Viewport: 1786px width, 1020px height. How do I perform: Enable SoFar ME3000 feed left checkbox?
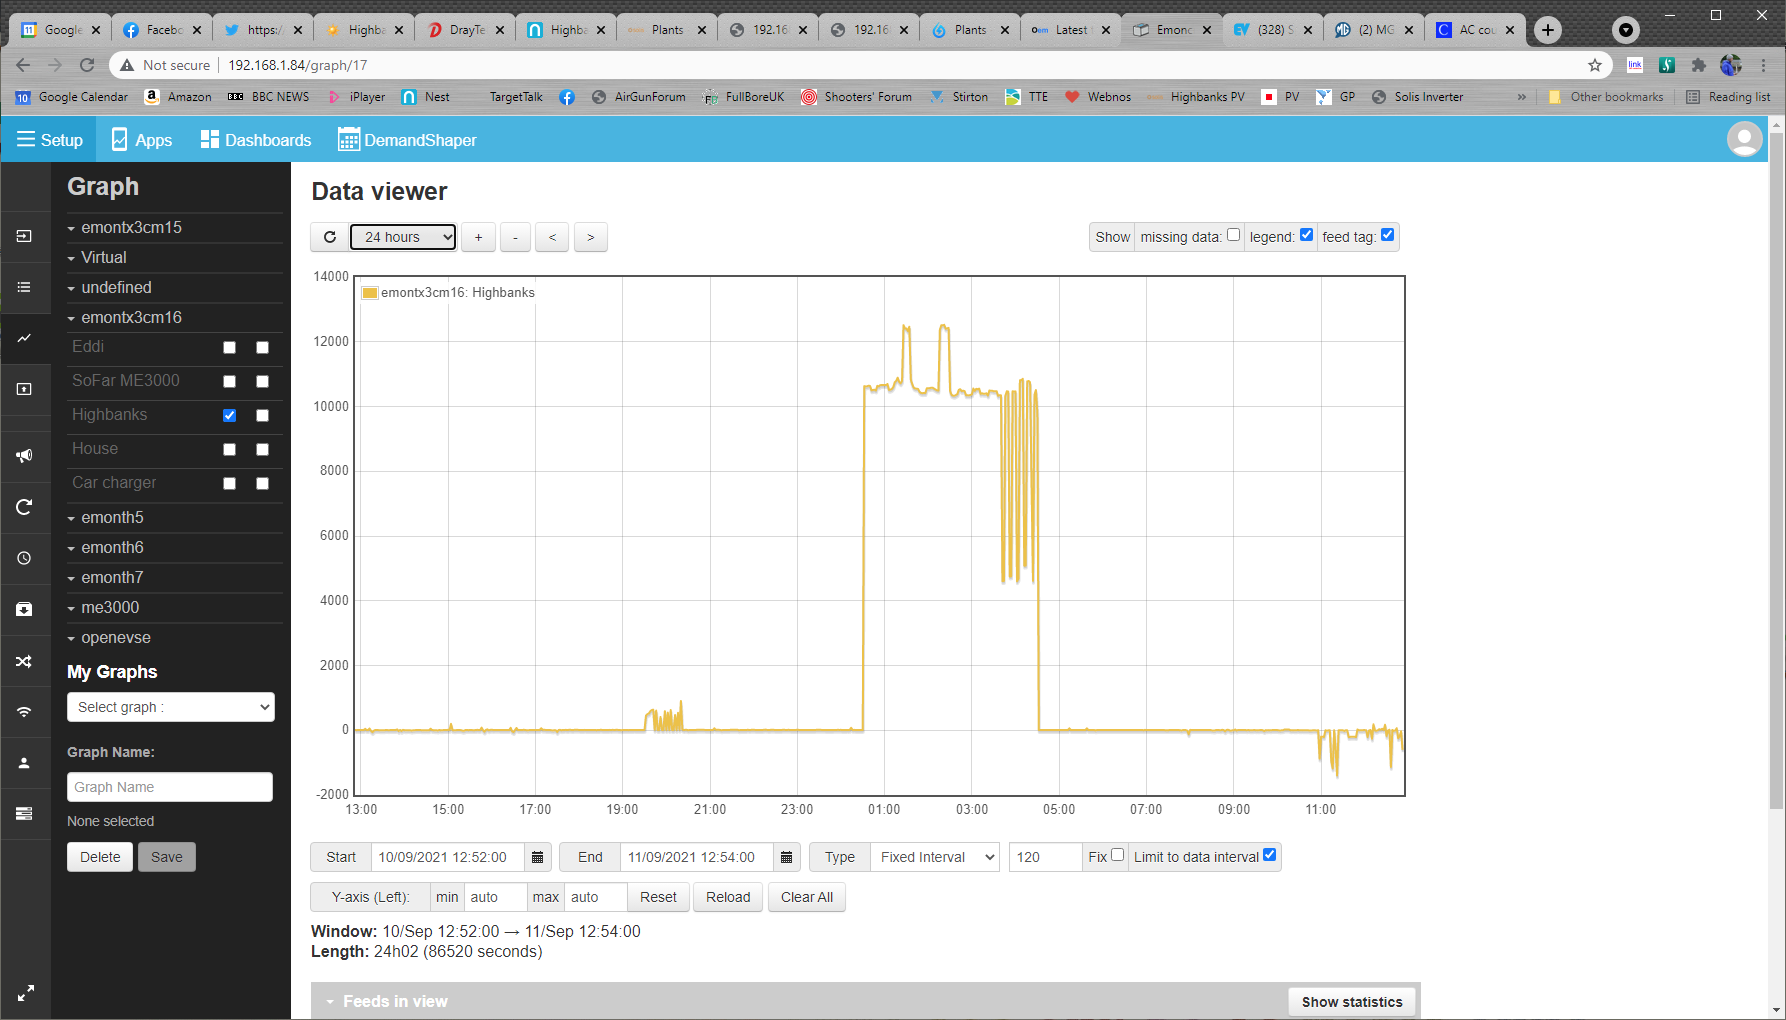229,382
